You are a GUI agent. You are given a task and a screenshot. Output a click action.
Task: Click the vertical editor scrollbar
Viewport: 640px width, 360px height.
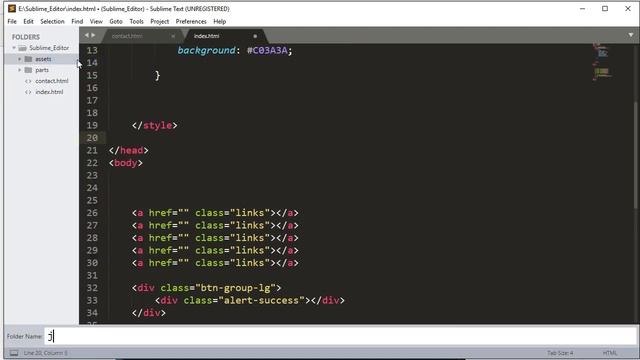[636, 155]
